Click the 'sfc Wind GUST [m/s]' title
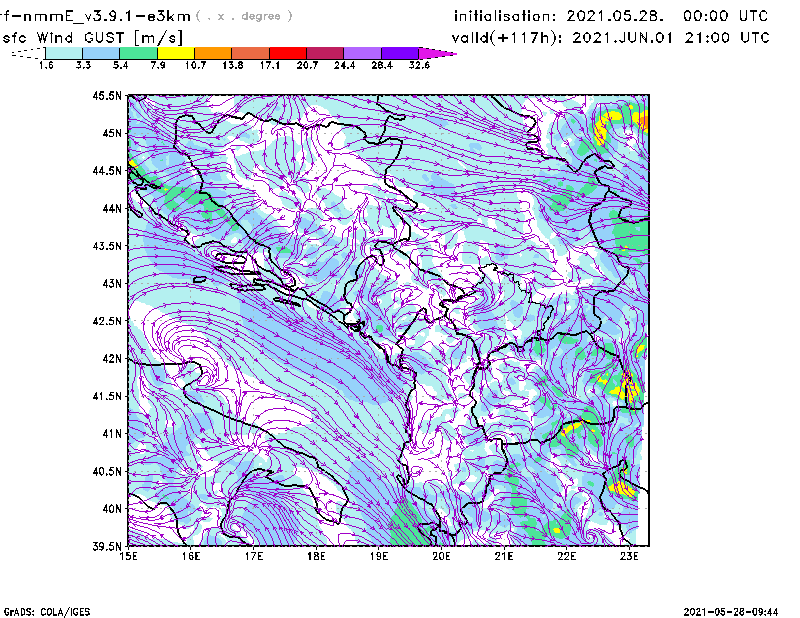 (x=93, y=38)
